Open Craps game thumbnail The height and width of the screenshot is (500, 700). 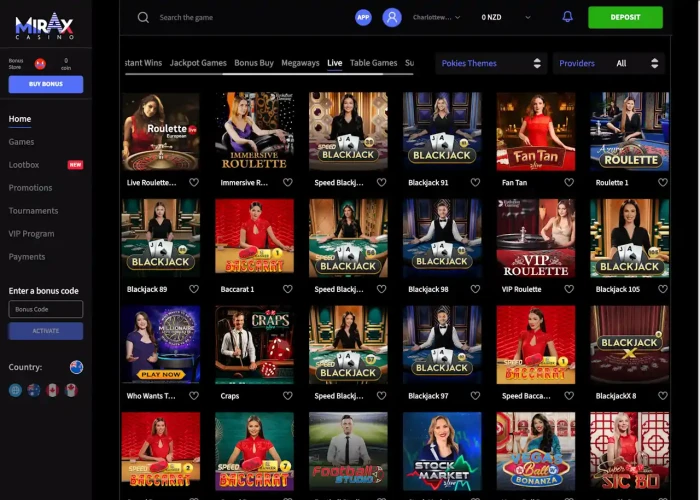tap(254, 345)
